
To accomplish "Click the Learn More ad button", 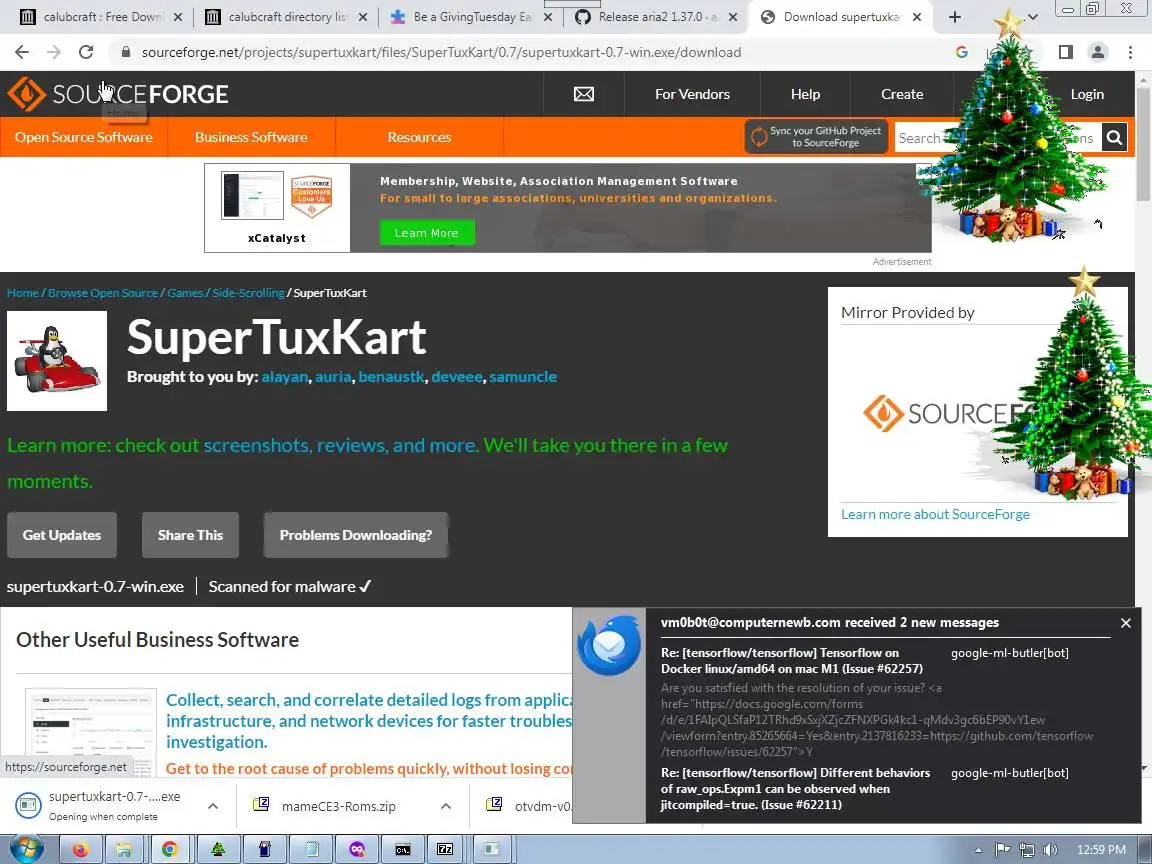I will 427,233.
